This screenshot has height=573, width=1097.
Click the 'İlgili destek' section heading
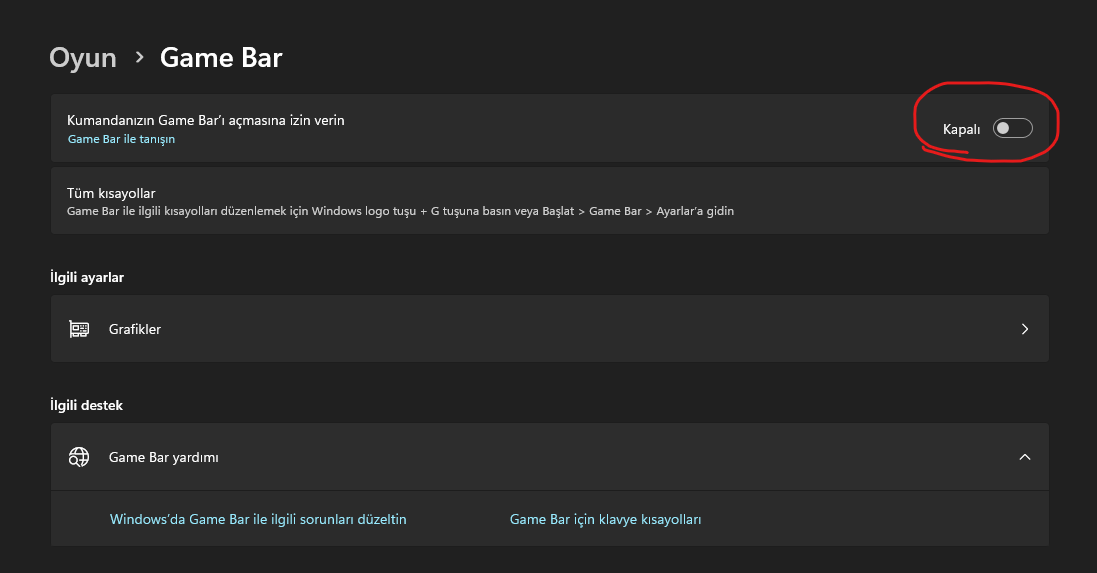click(86, 406)
